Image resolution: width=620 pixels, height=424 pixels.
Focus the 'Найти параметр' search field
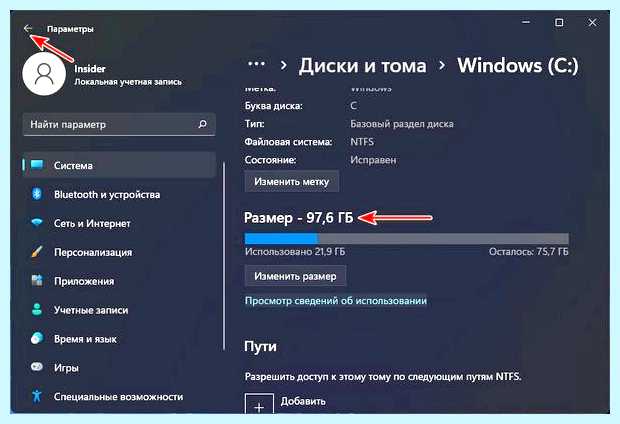click(119, 125)
